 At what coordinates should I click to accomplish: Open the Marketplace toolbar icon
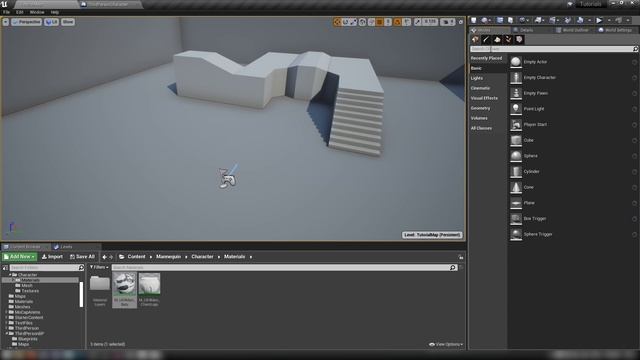coord(511,20)
